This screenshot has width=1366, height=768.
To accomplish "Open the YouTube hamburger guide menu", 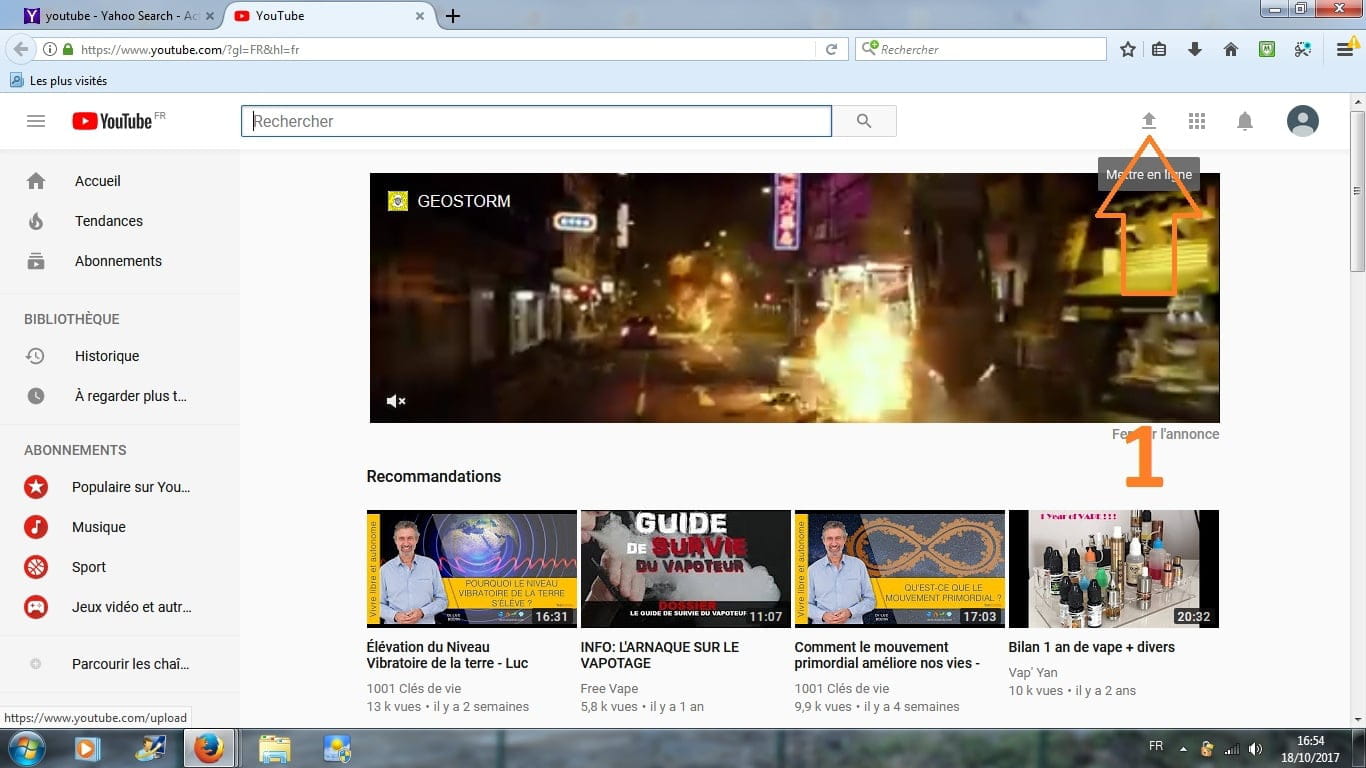I will click(x=36, y=121).
